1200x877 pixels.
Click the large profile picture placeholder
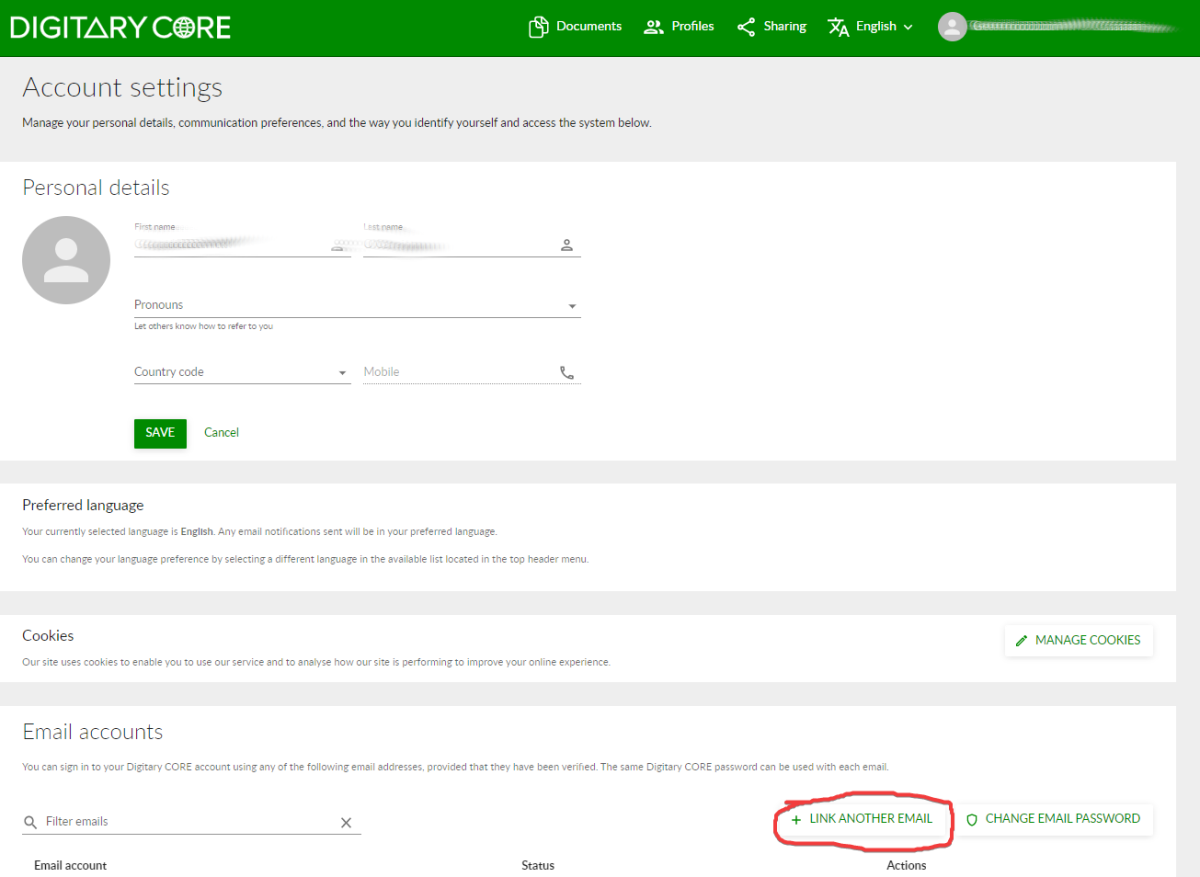click(x=66, y=260)
